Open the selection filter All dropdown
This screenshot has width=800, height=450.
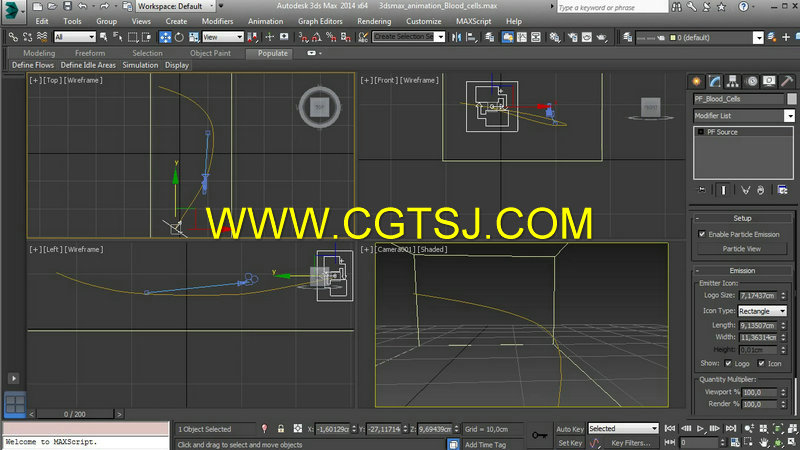[x=74, y=37]
